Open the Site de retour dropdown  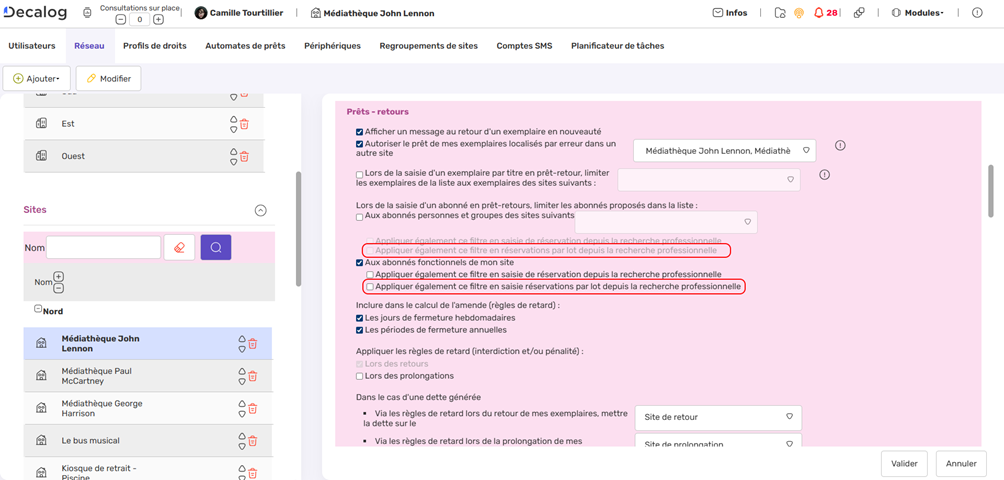(x=718, y=417)
